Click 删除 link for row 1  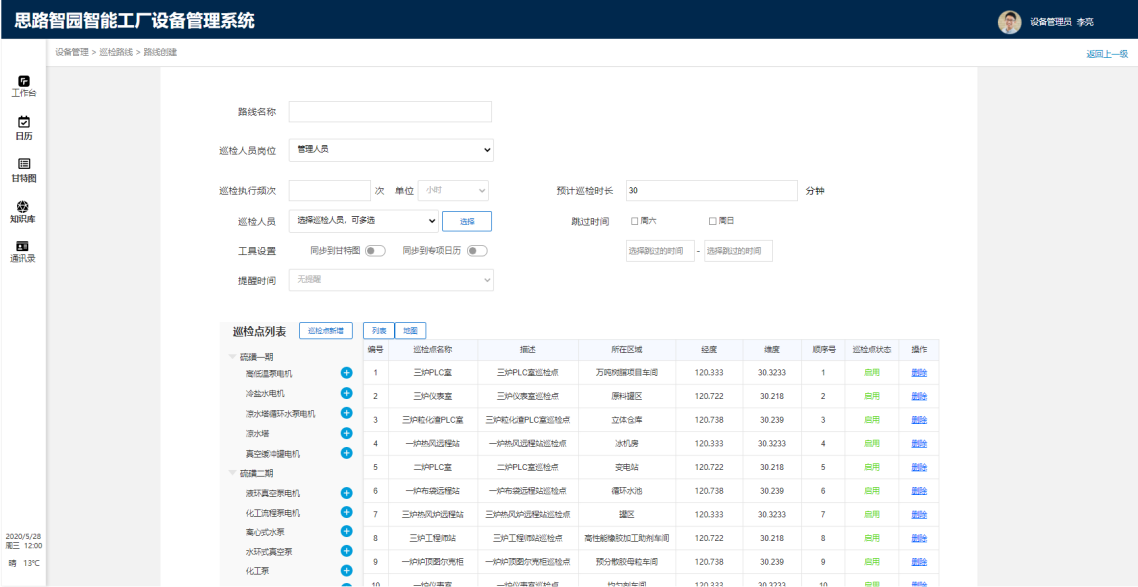[919, 373]
